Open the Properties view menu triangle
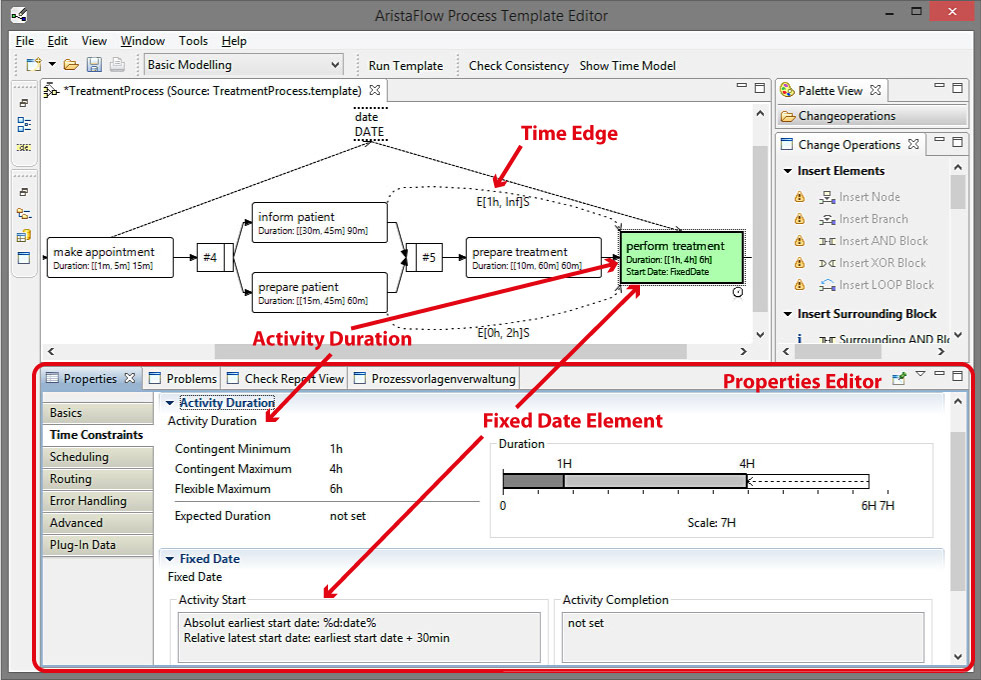This screenshot has height=680, width=981. point(920,374)
